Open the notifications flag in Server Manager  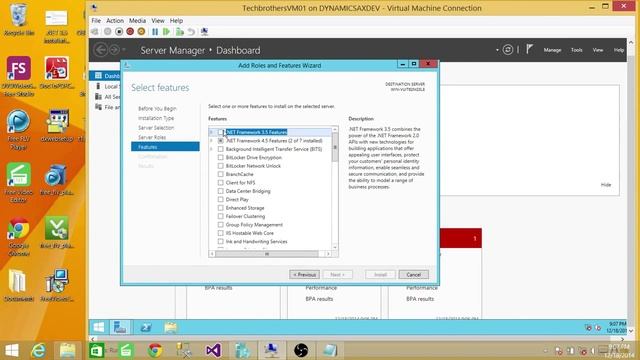click(529, 49)
